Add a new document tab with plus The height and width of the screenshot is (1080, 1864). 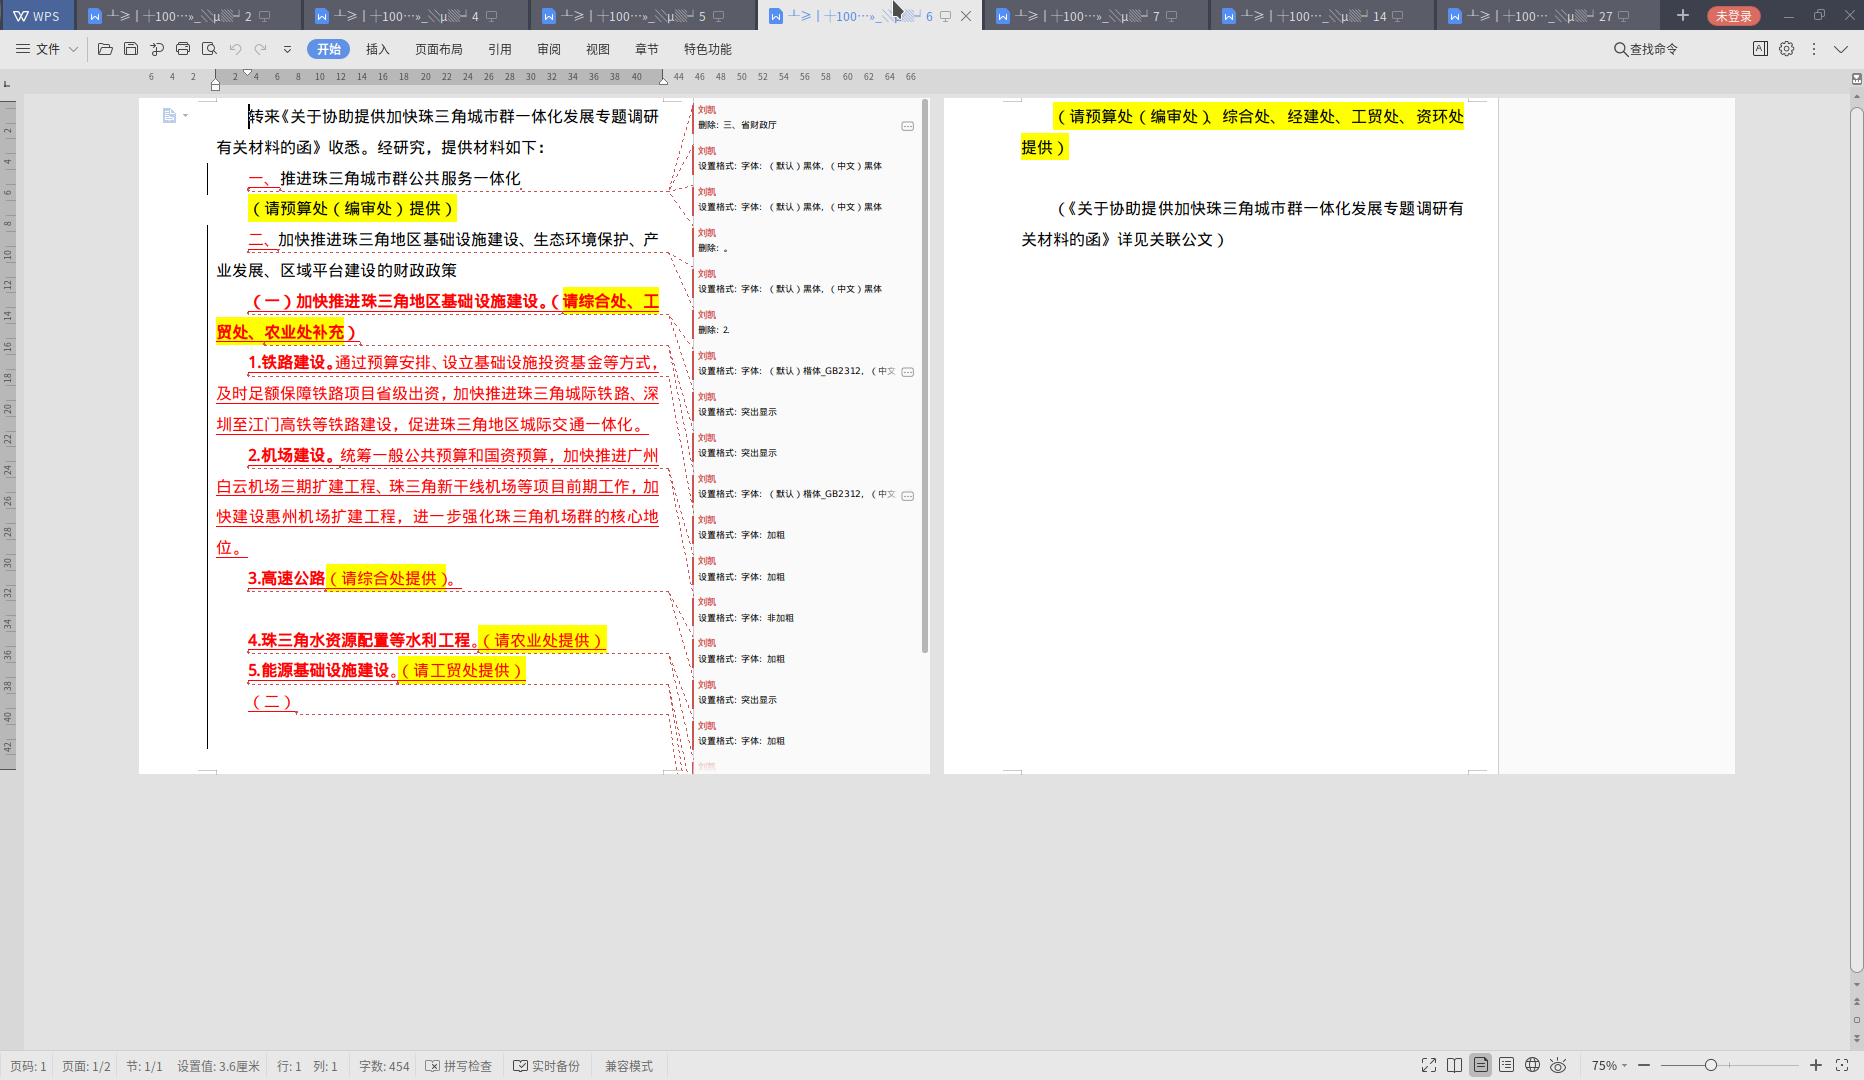tap(1683, 15)
